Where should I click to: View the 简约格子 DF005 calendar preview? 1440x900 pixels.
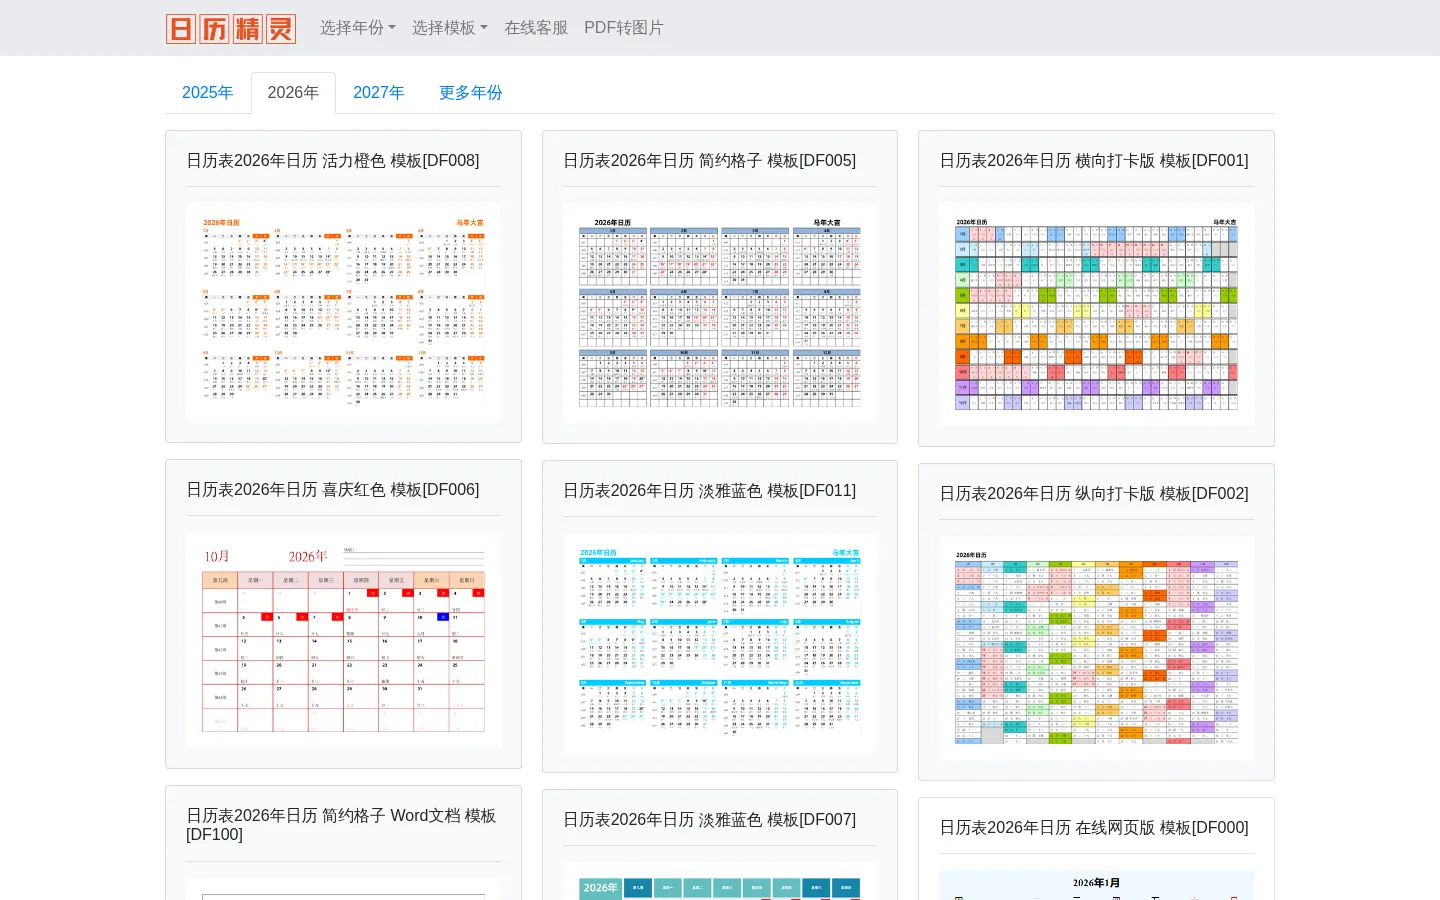(720, 313)
